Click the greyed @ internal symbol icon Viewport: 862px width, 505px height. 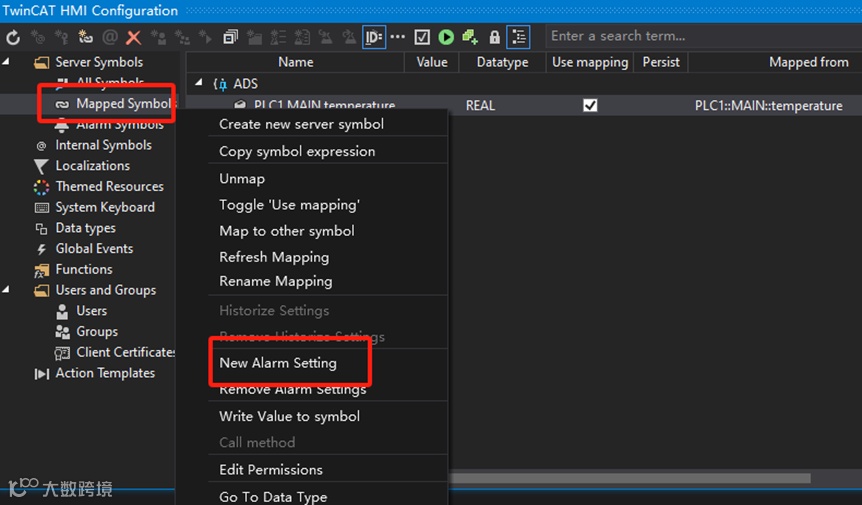(110, 37)
